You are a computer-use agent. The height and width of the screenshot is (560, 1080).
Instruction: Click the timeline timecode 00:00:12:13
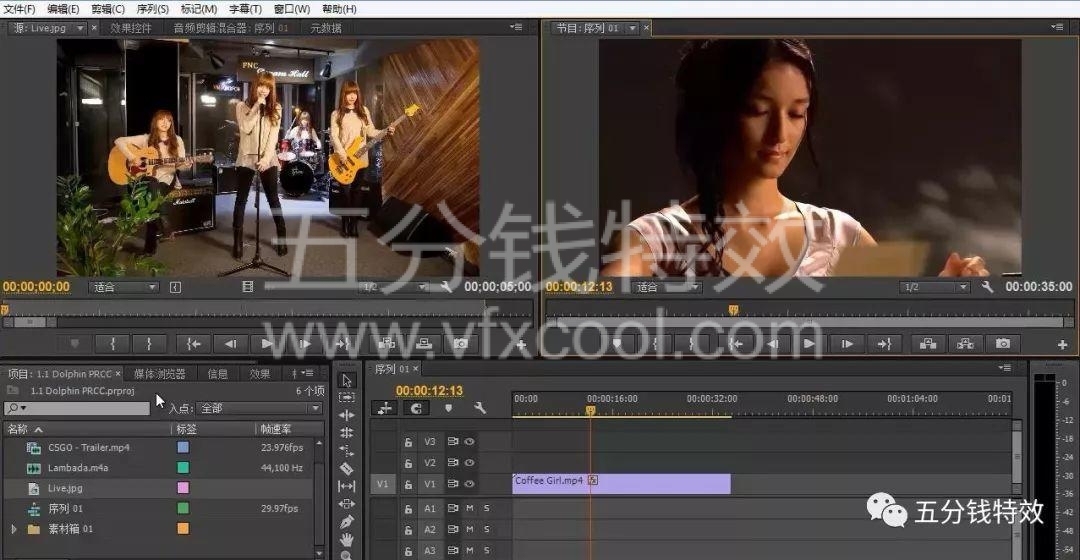point(429,391)
